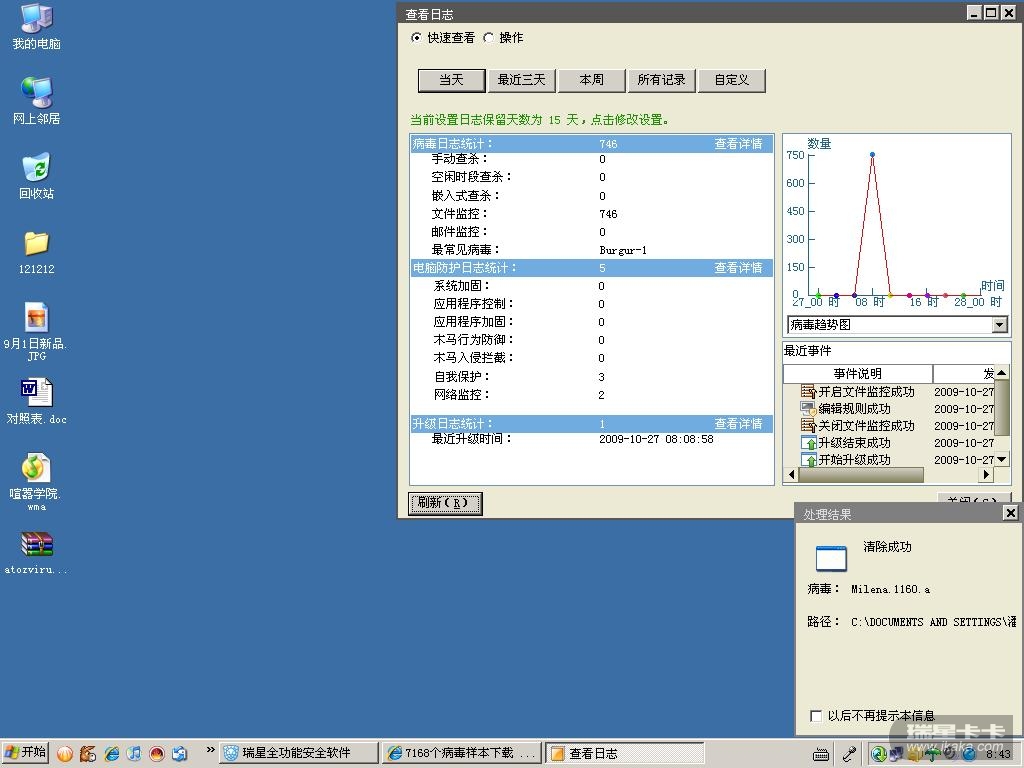Click the 编辑规则成功 event icon
This screenshot has width=1024, height=768.
pyautogui.click(x=809, y=409)
